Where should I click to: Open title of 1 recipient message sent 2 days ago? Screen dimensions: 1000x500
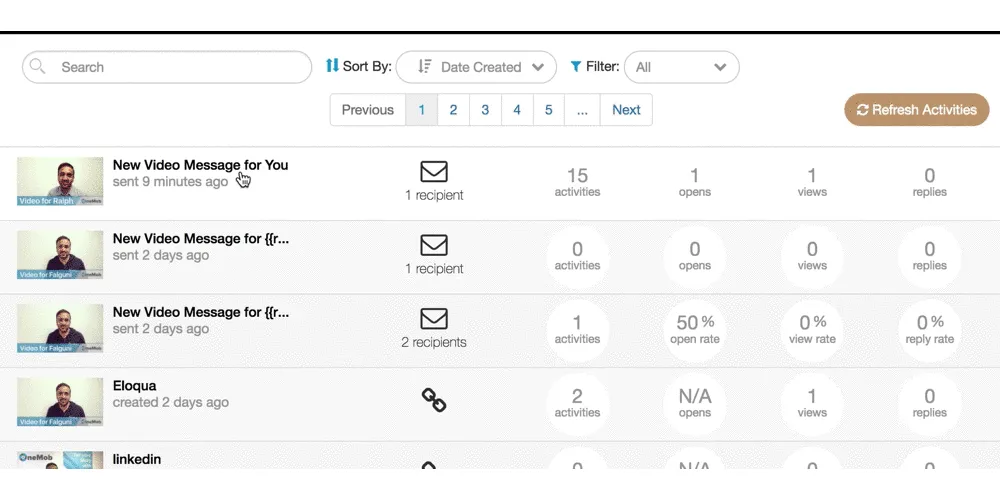pyautogui.click(x=201, y=239)
